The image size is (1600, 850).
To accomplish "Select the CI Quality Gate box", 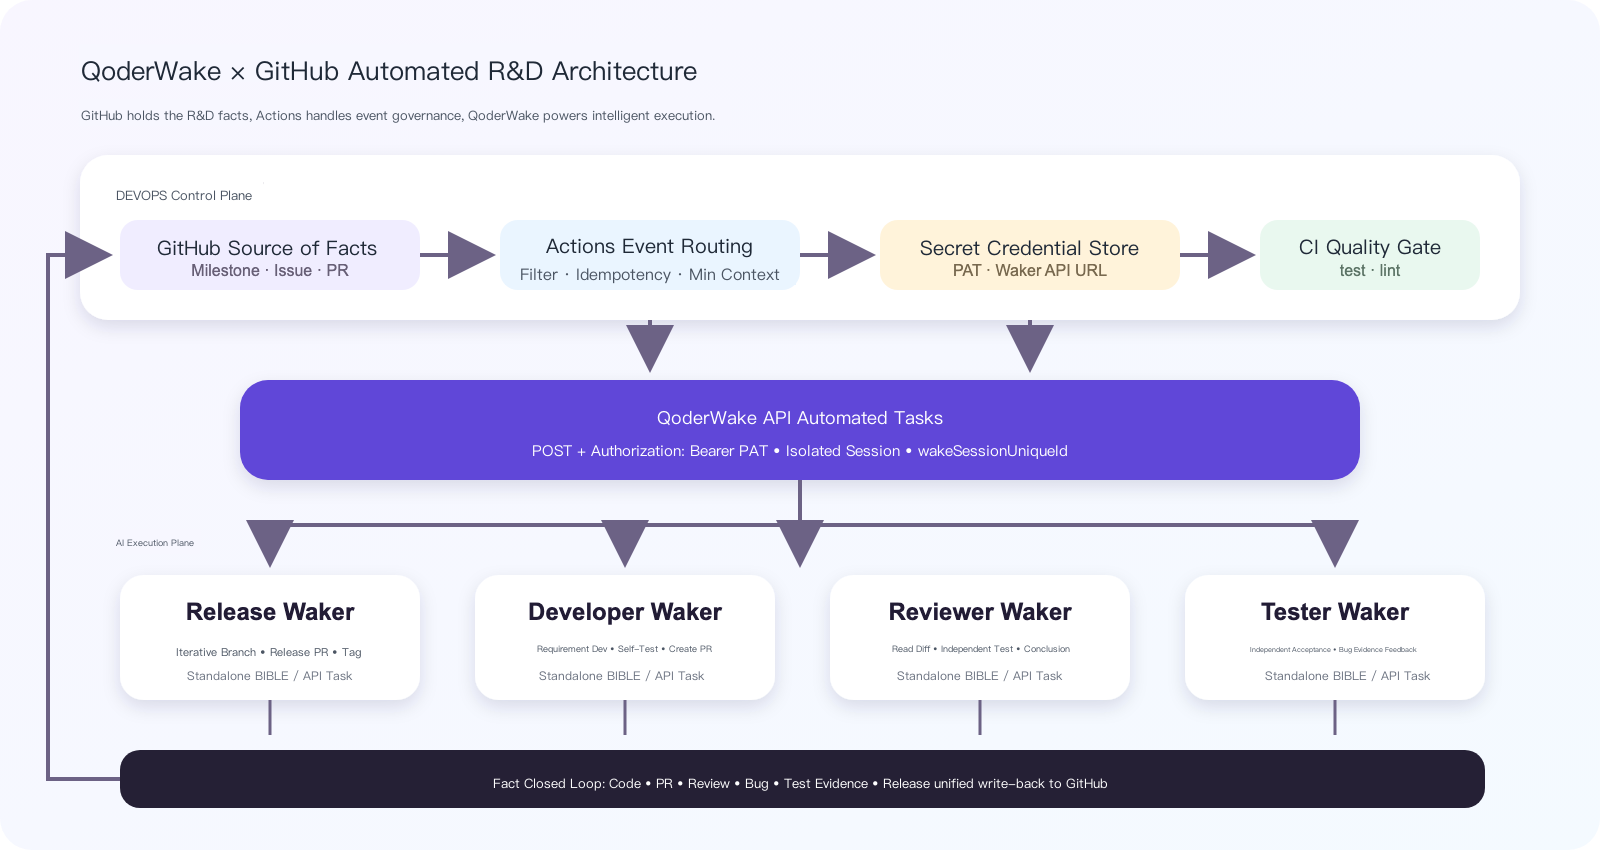I will point(1370,255).
